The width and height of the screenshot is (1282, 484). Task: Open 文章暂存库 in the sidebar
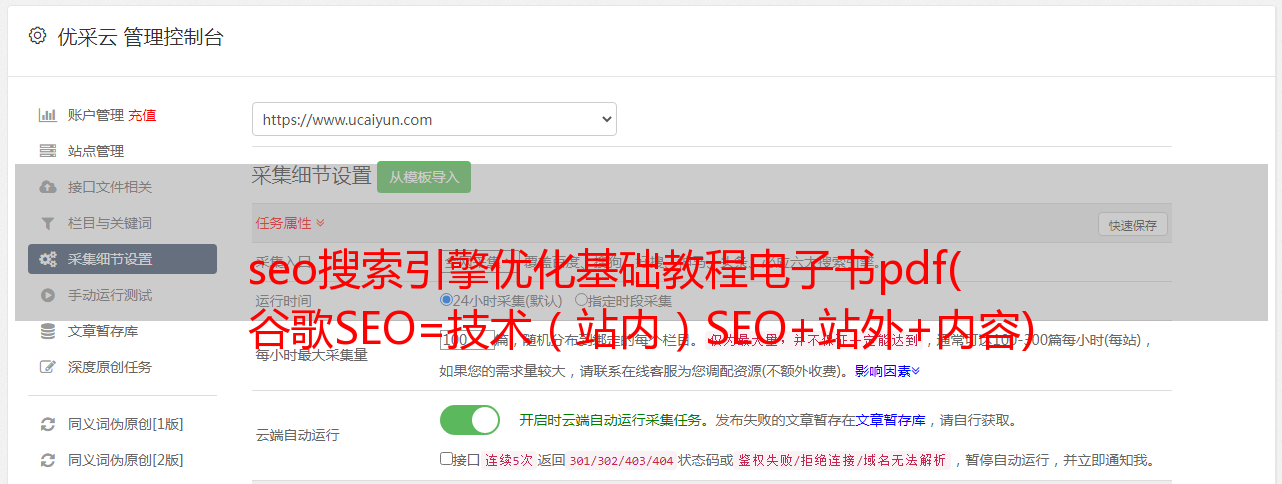click(x=103, y=331)
